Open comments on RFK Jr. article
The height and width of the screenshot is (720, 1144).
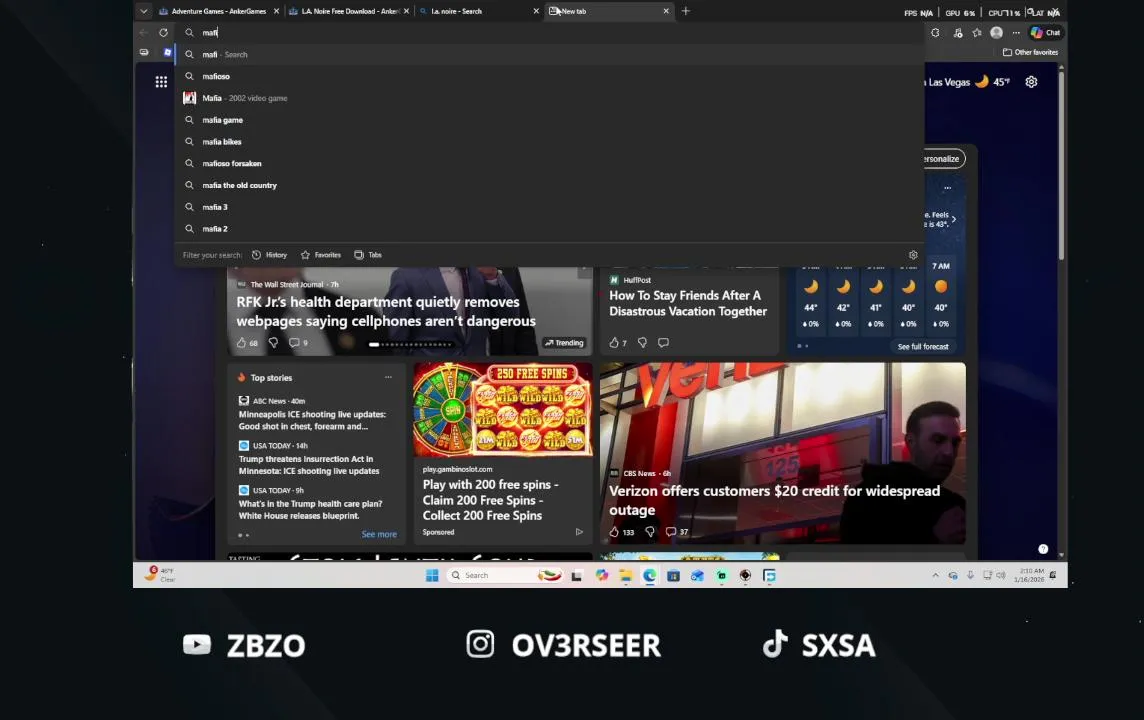(x=298, y=343)
